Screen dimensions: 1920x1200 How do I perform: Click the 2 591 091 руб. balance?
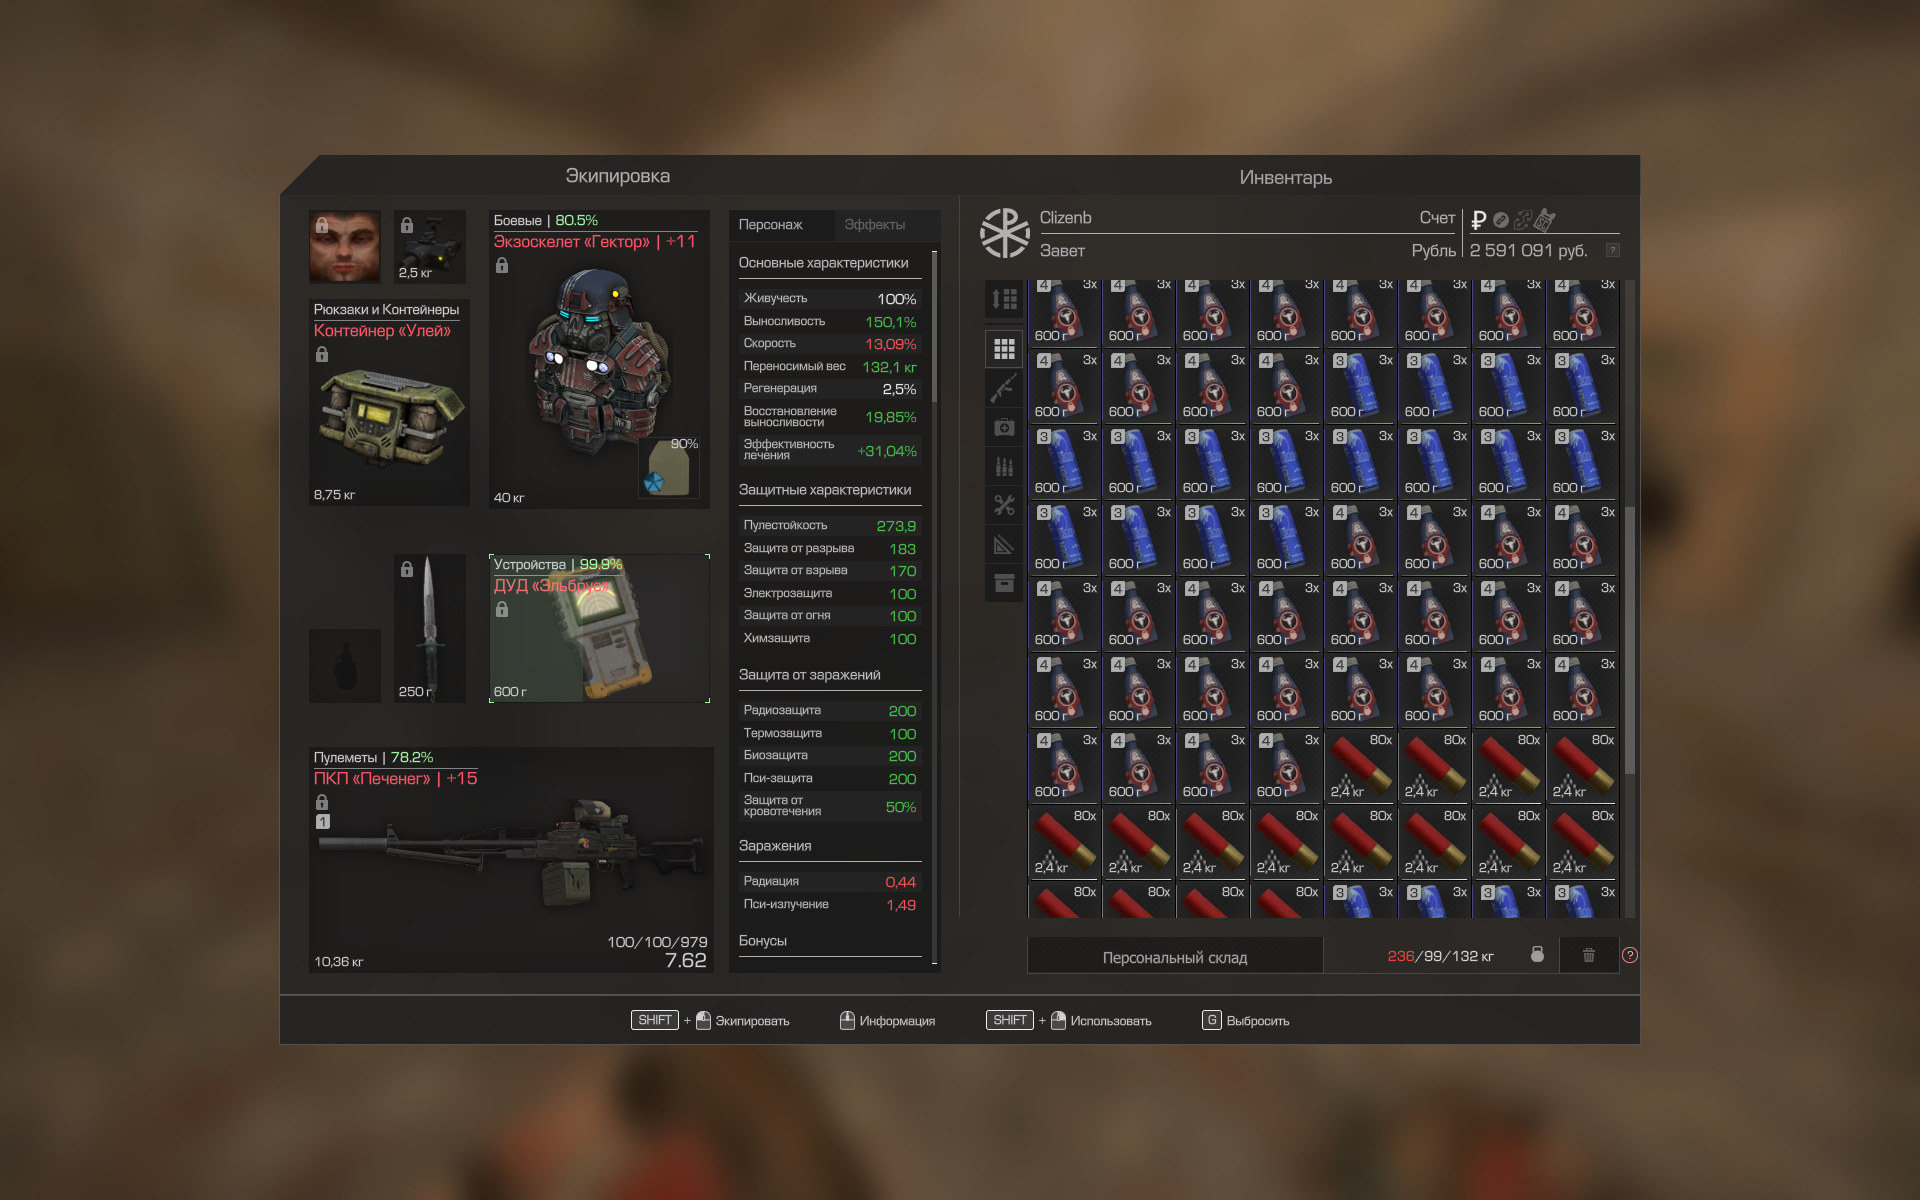pyautogui.click(x=1528, y=250)
